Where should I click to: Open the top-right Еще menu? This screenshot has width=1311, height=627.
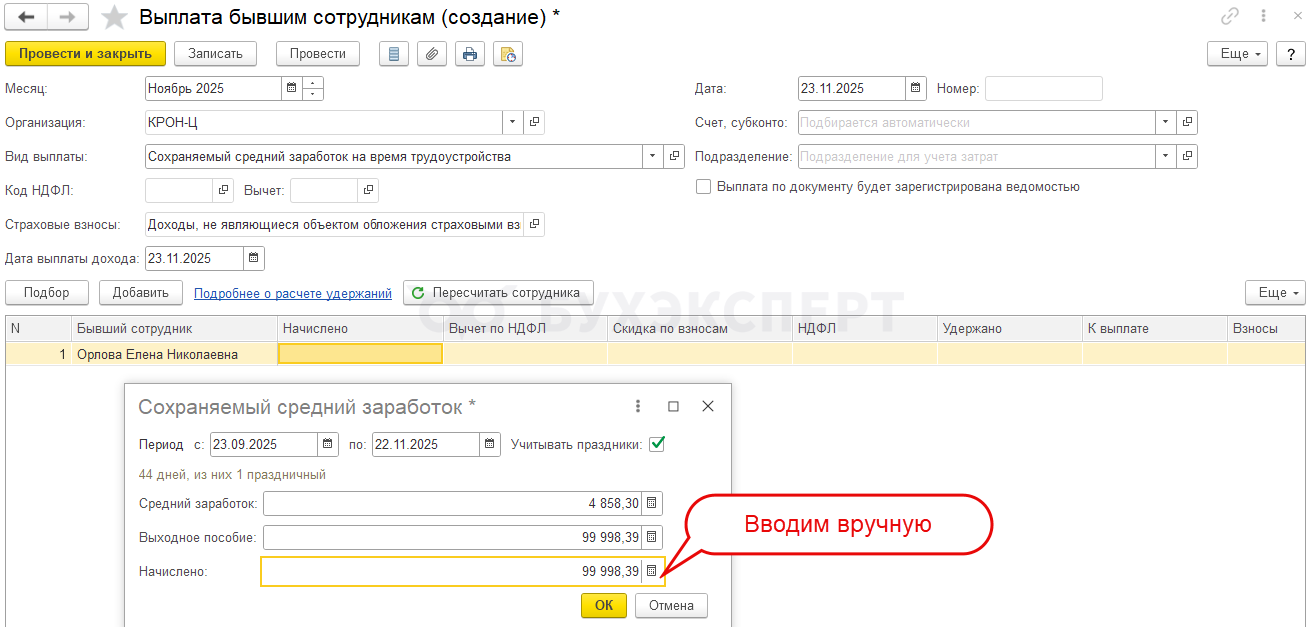click(x=1238, y=54)
